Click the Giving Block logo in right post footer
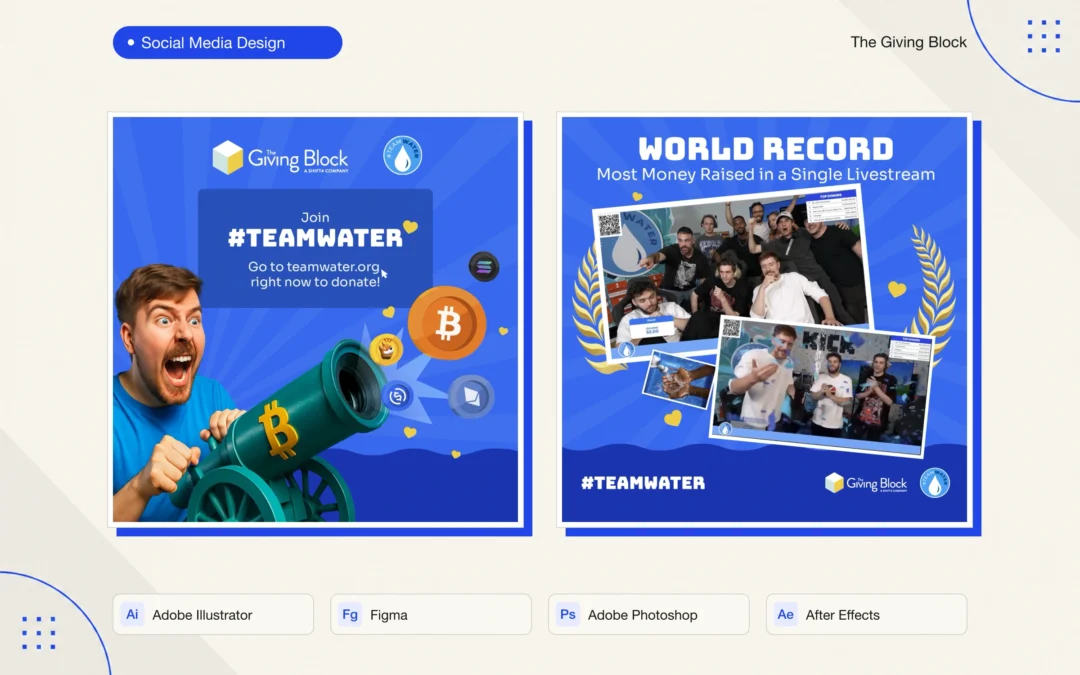 [x=866, y=483]
